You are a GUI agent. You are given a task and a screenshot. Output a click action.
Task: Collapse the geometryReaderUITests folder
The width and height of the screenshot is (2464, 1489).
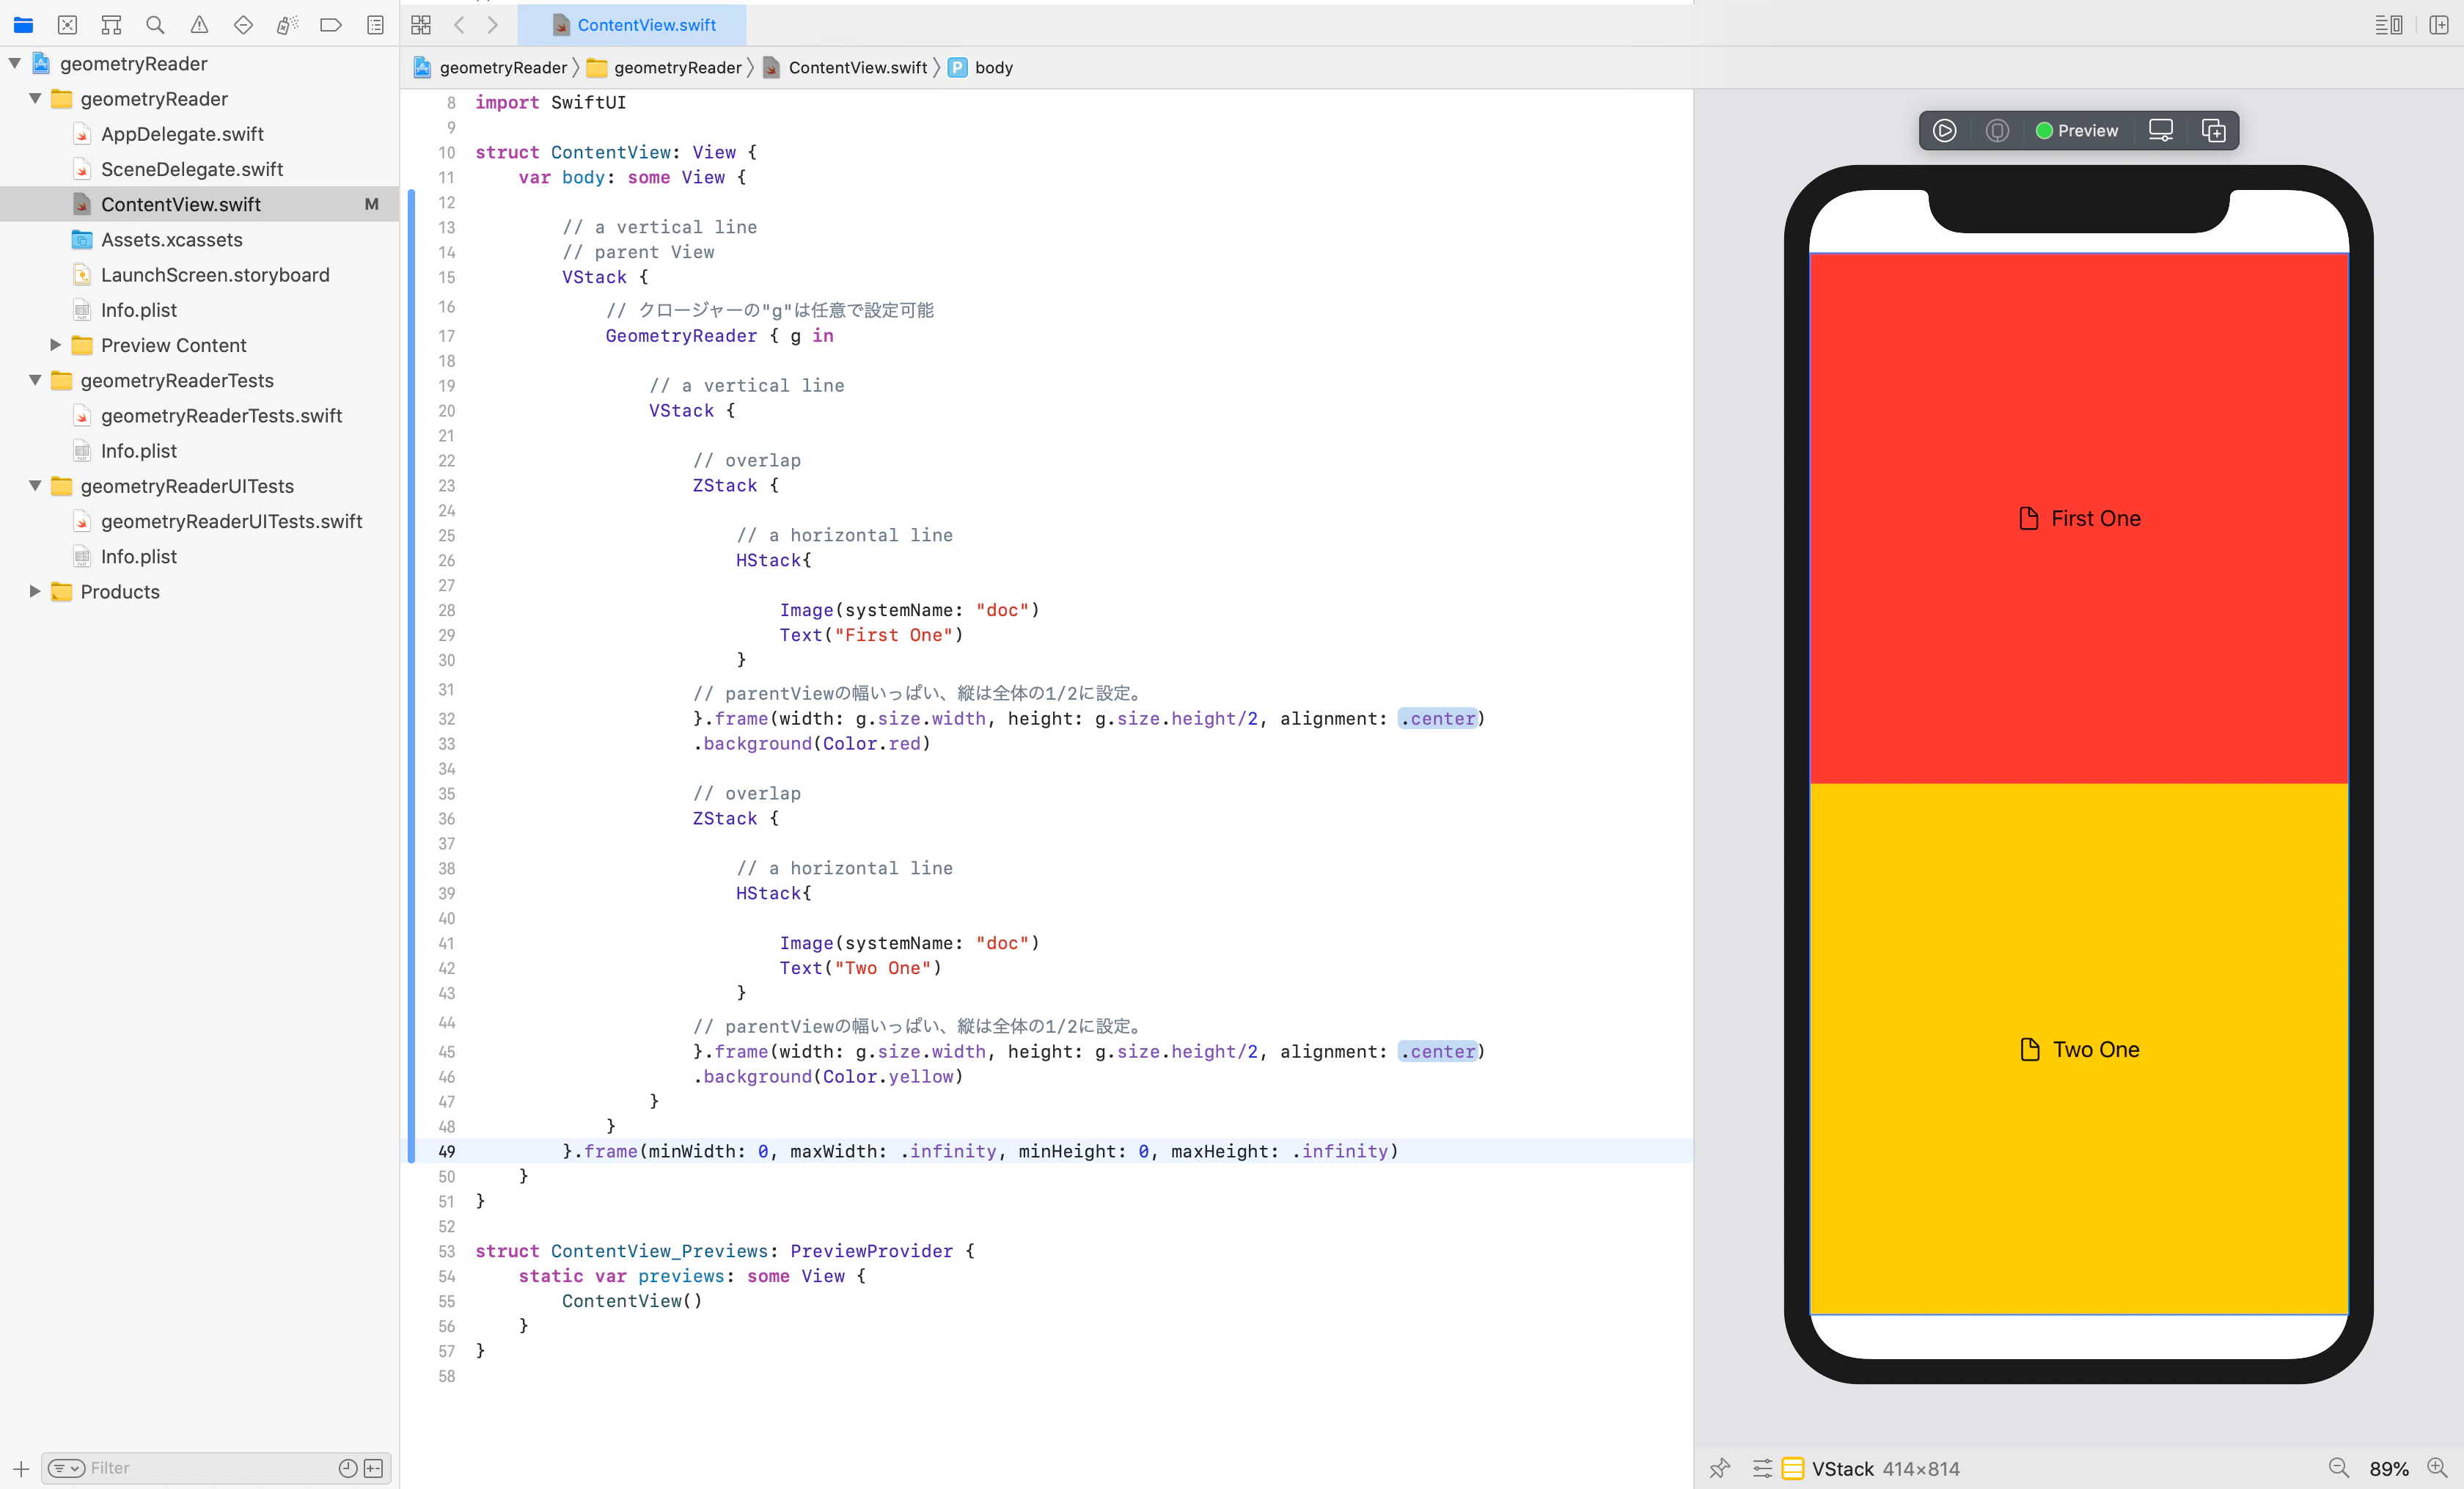(35, 486)
